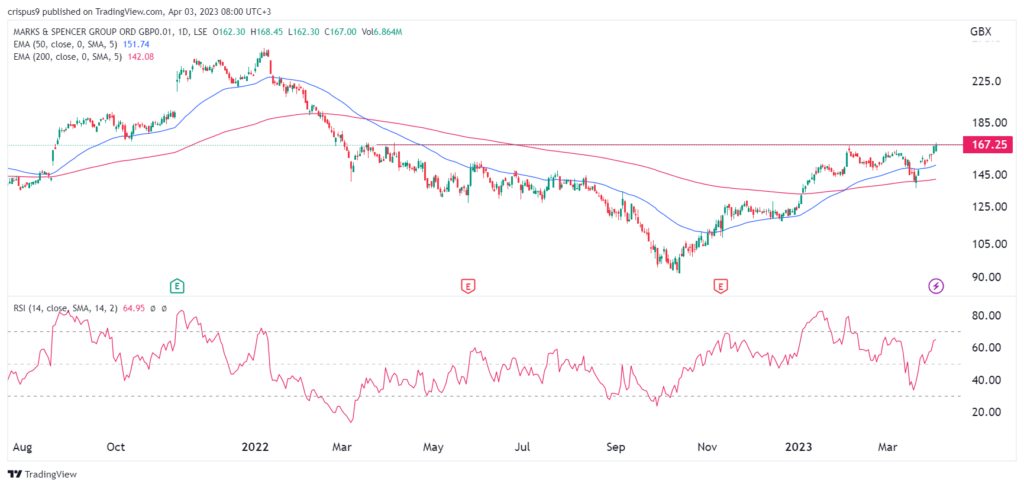1024x487 pixels.
Task: Click the 2023 label on time axis
Action: (799, 447)
